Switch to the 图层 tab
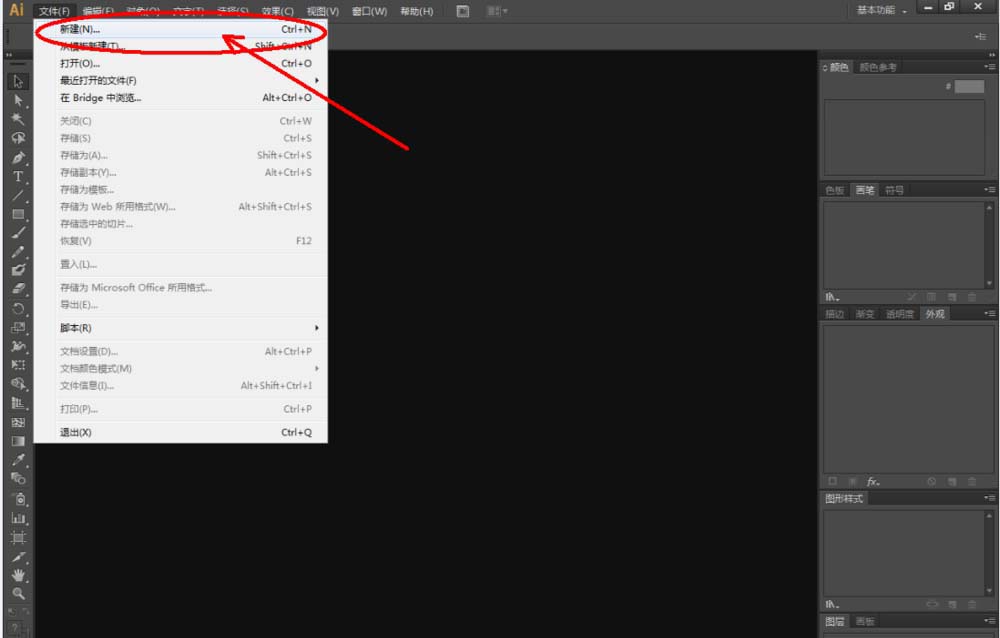 point(835,621)
